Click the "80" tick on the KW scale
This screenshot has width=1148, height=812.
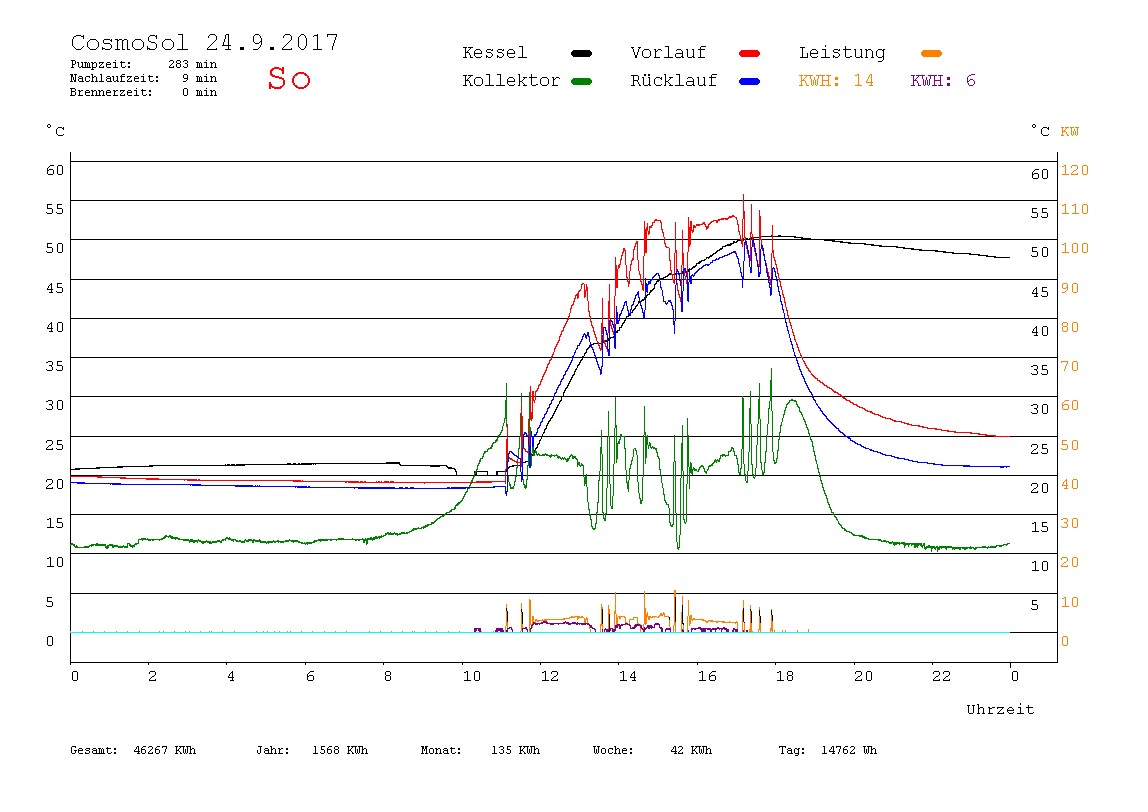click(1070, 327)
